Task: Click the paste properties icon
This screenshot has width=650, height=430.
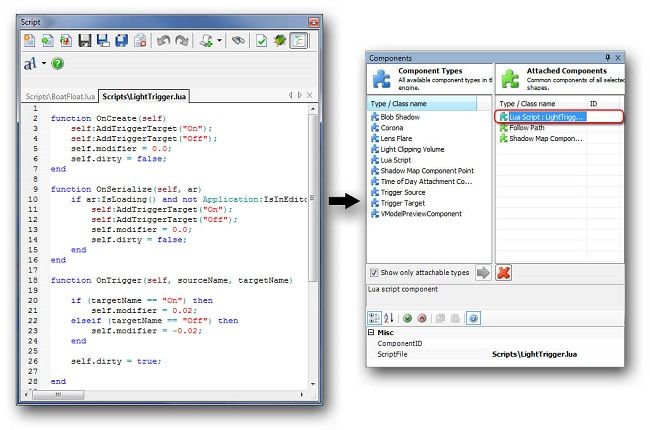Action: tap(455, 318)
